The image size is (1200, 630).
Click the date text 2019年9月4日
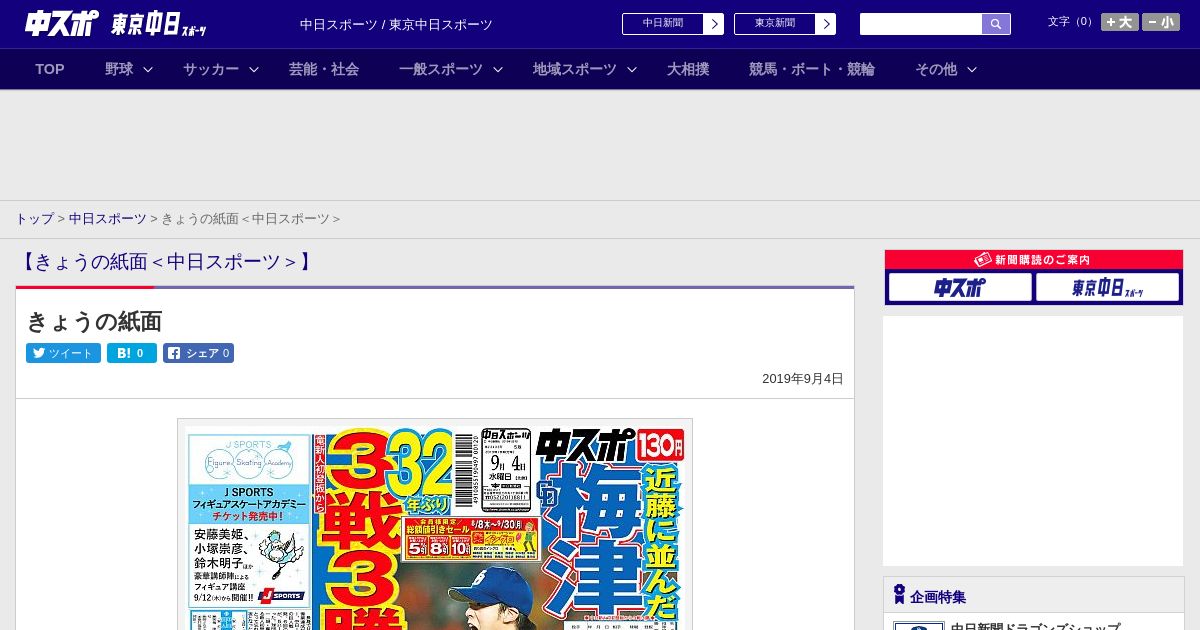(803, 379)
